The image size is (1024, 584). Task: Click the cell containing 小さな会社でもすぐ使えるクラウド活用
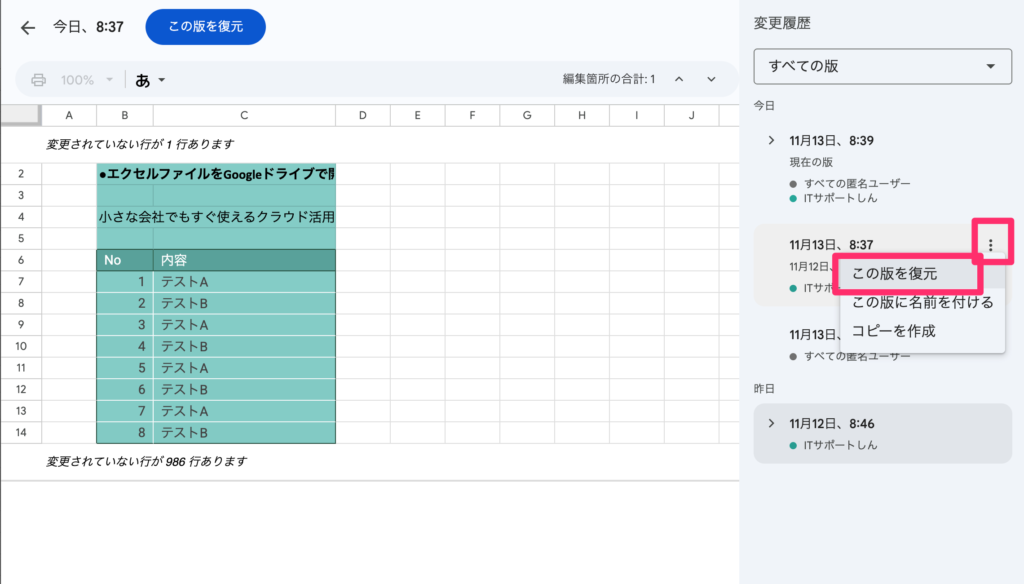[216, 216]
